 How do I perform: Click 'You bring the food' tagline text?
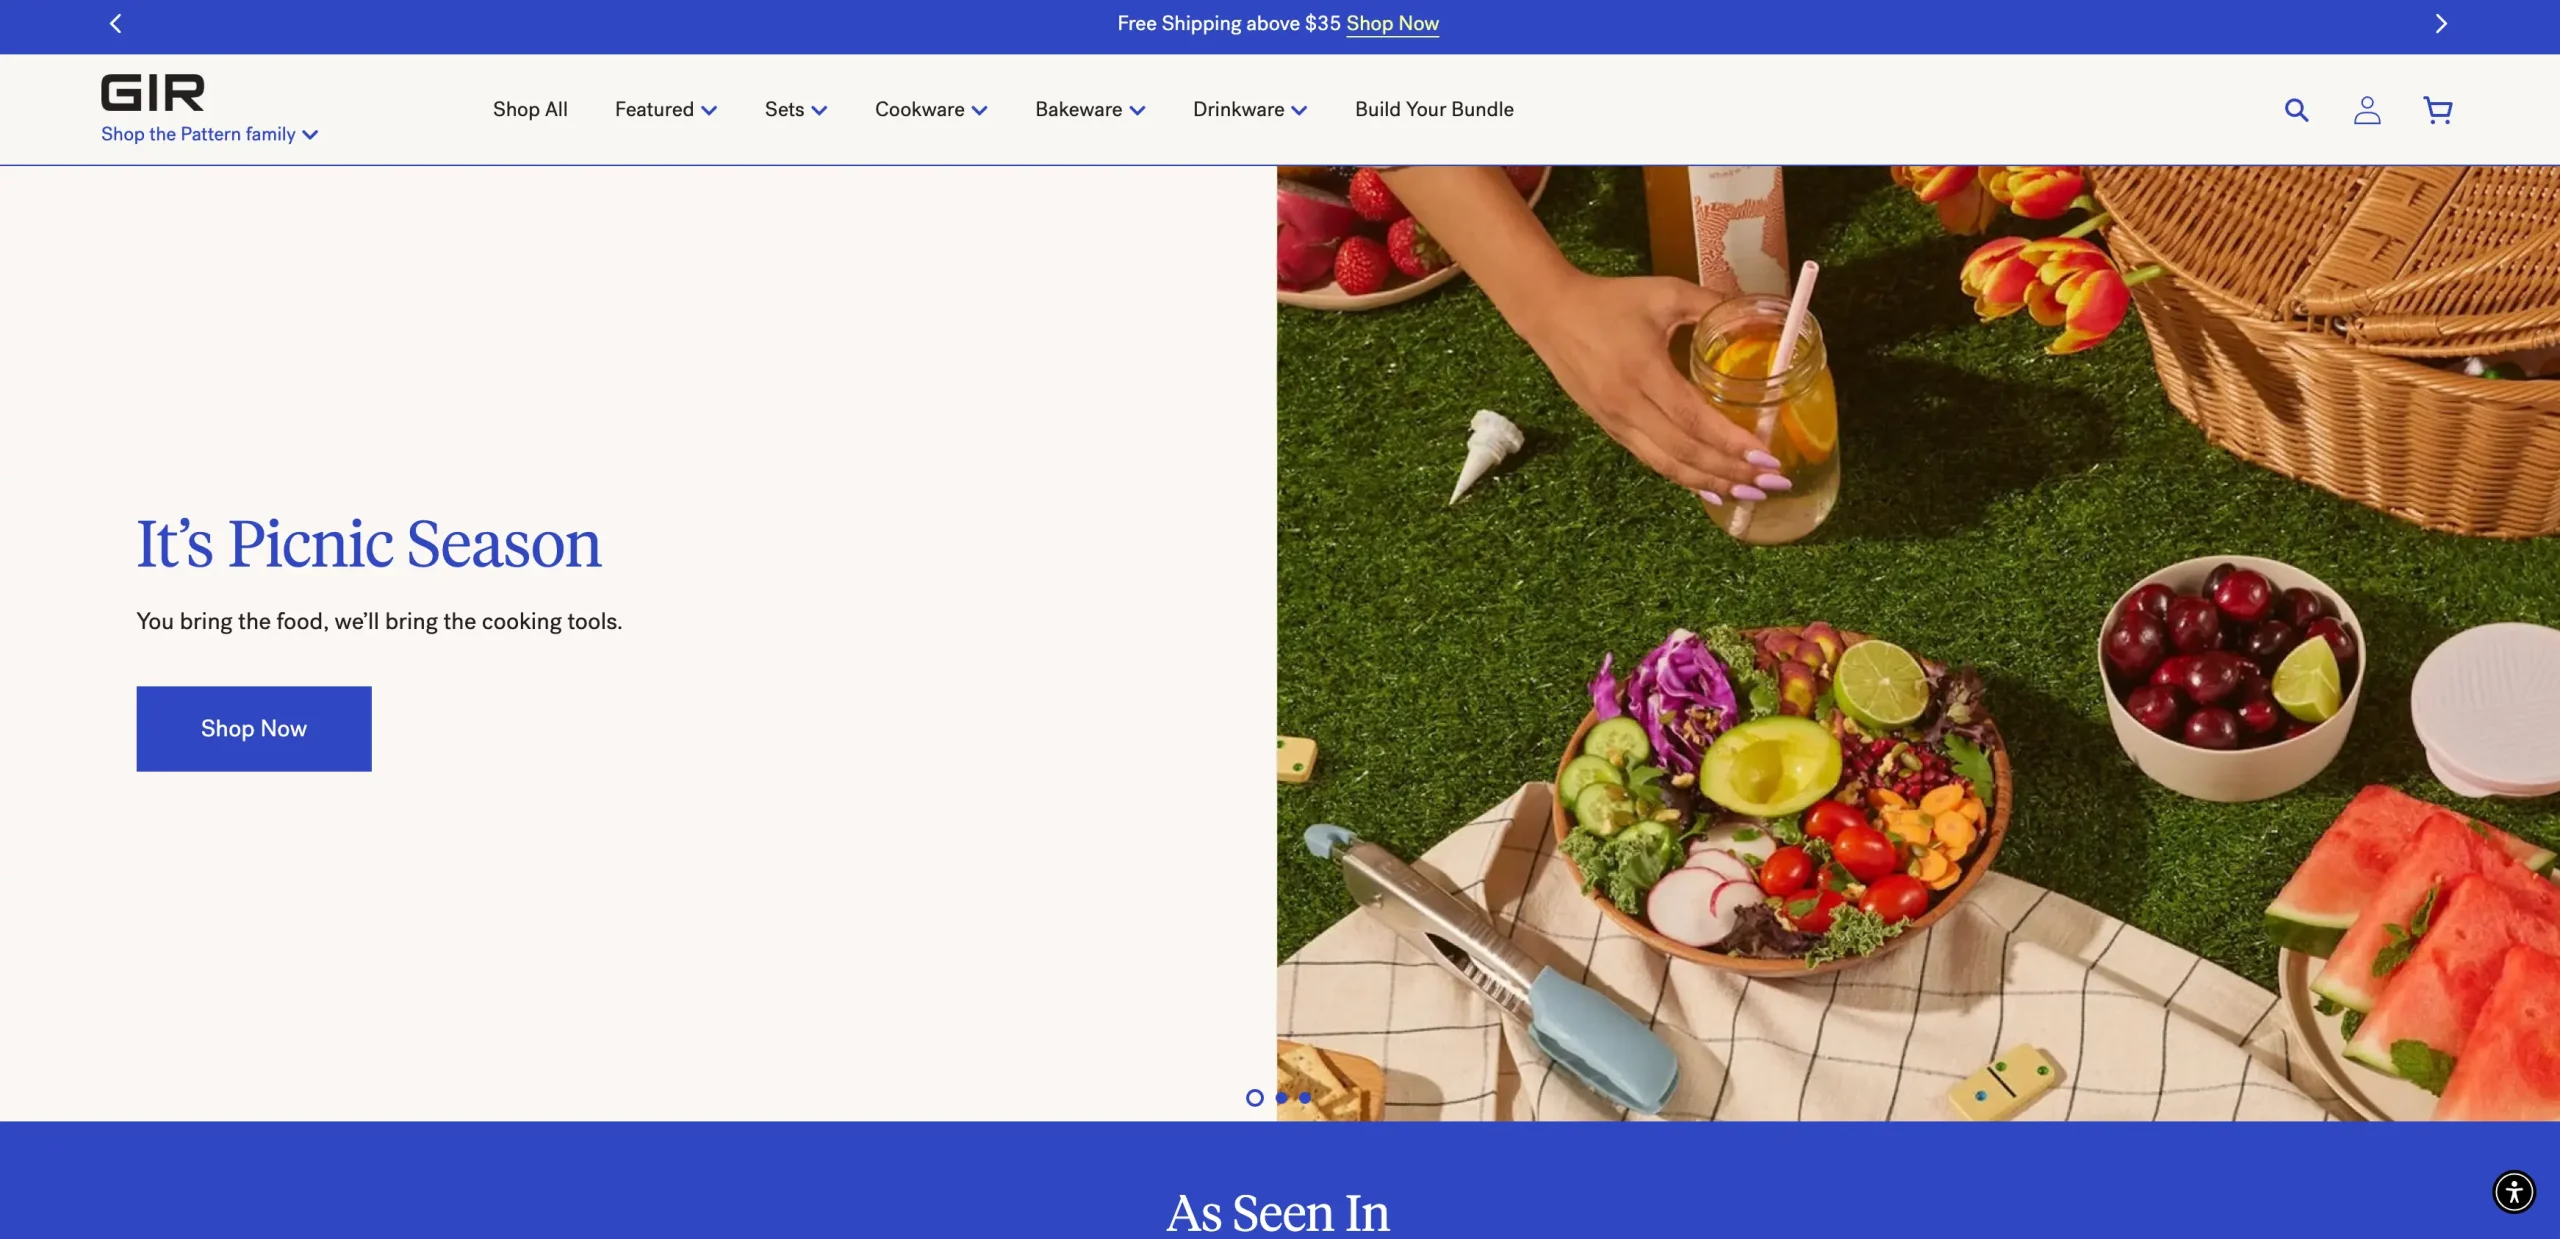(379, 621)
